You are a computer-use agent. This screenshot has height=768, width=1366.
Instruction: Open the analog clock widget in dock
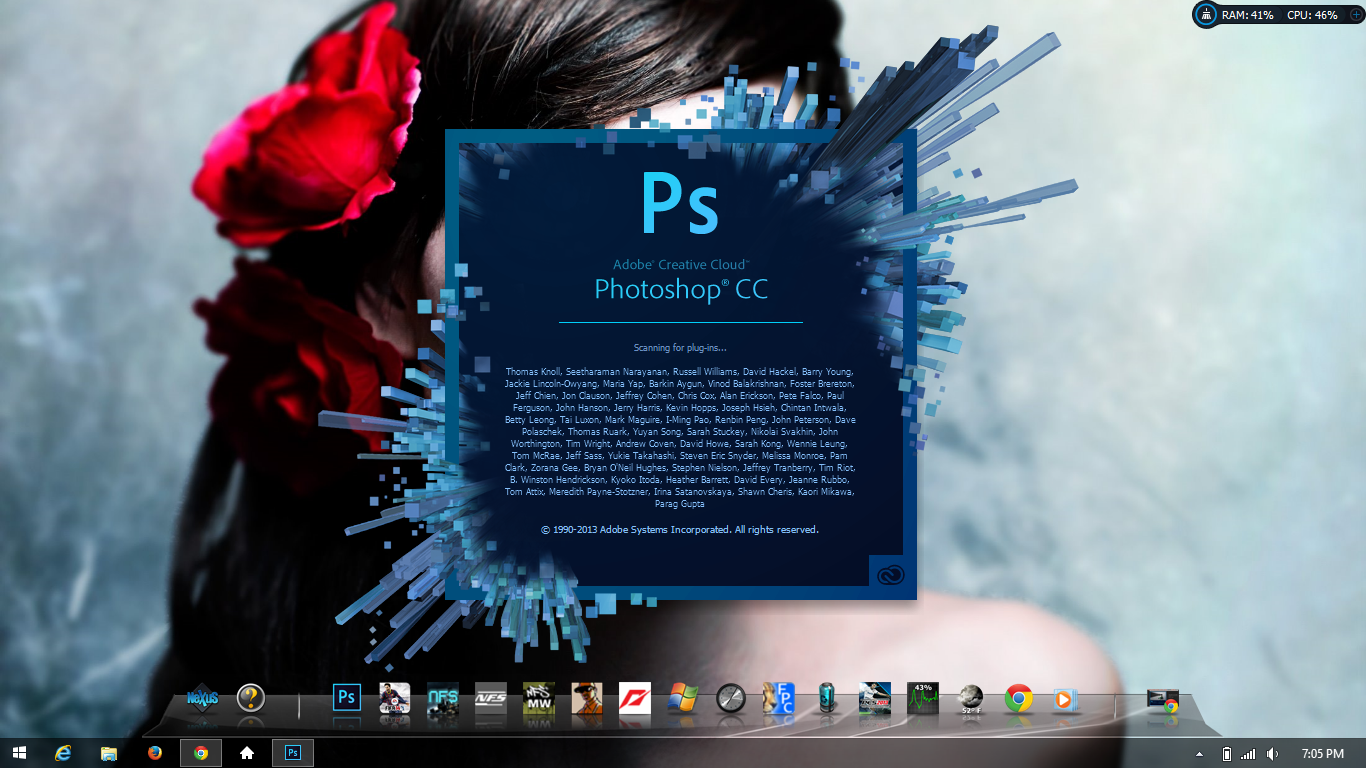coord(731,697)
